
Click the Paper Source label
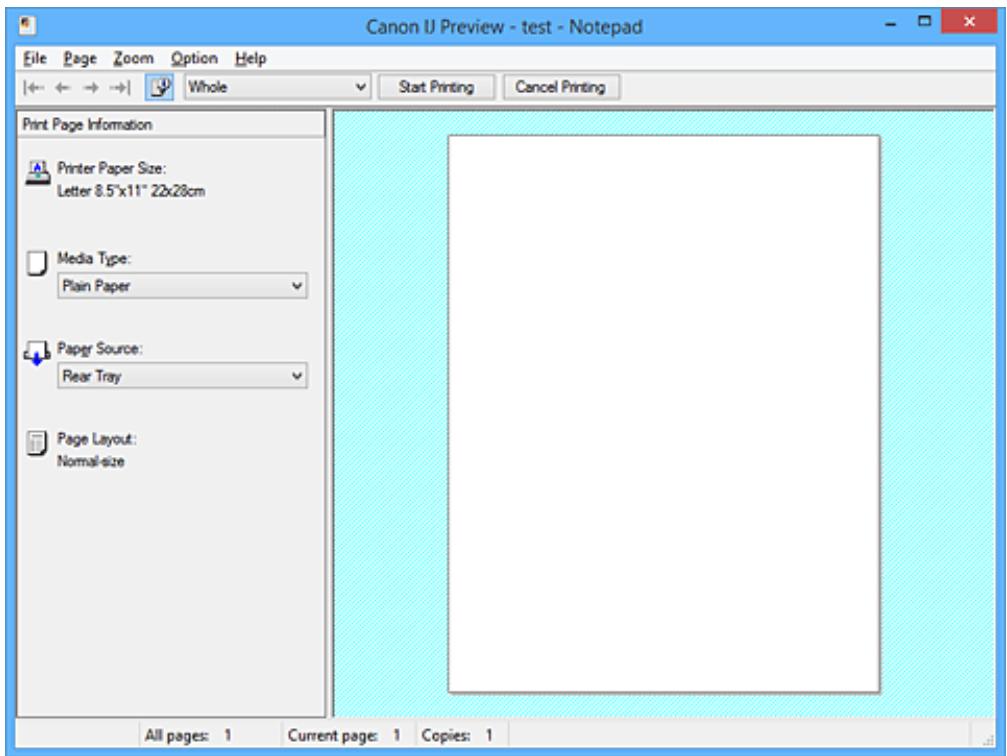[100, 349]
